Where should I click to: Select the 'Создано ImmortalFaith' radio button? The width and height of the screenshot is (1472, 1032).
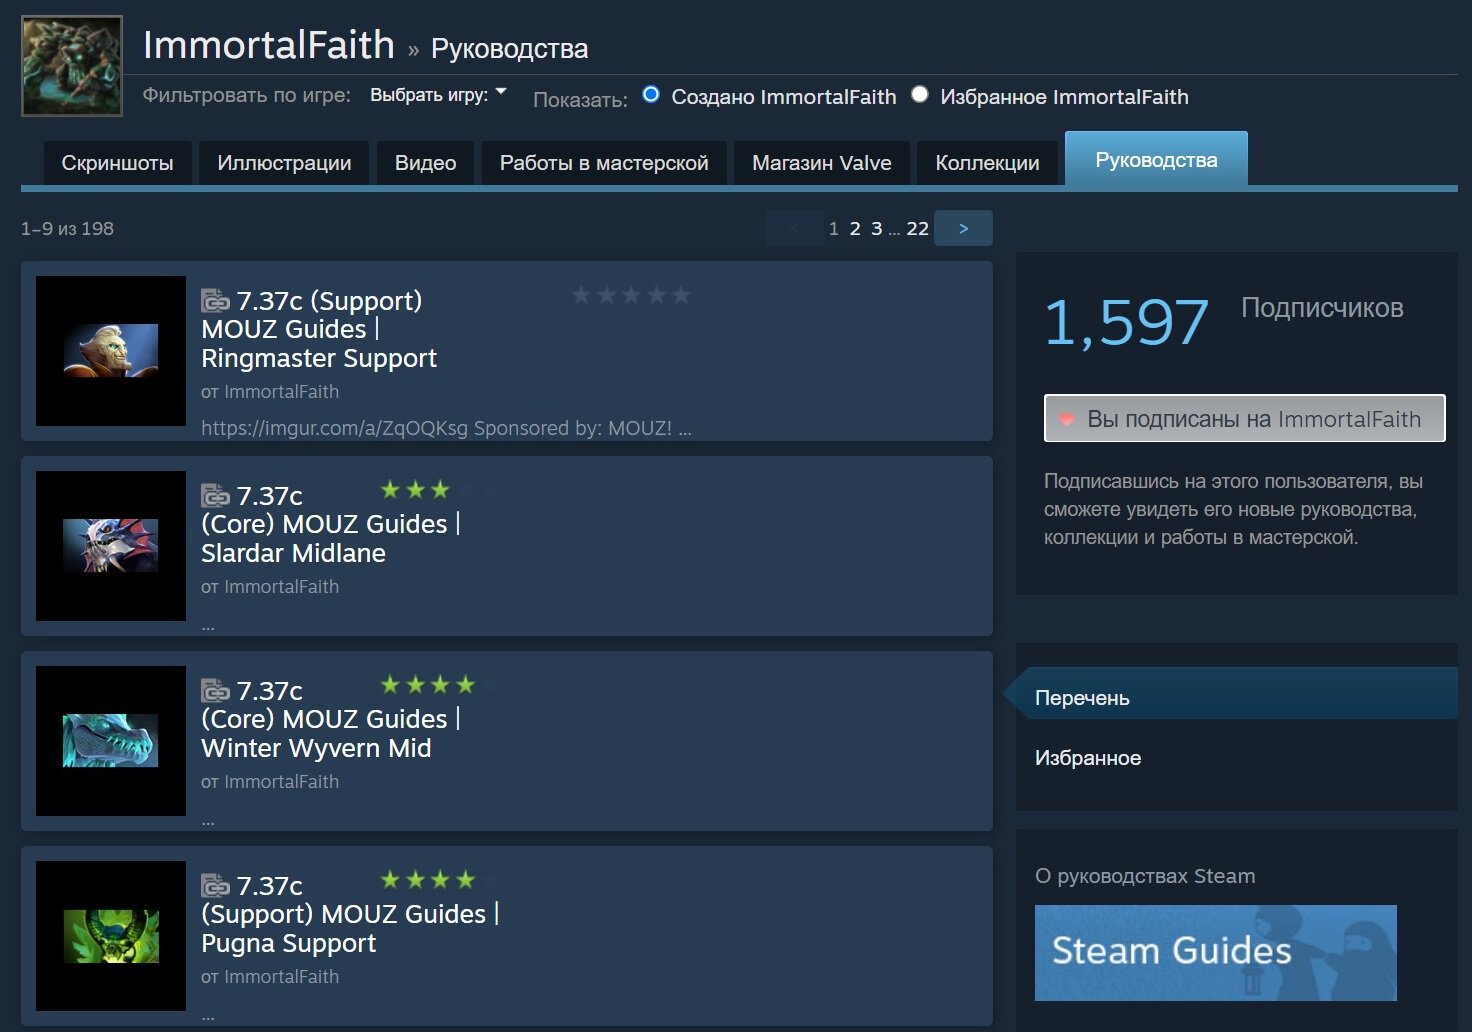[651, 95]
